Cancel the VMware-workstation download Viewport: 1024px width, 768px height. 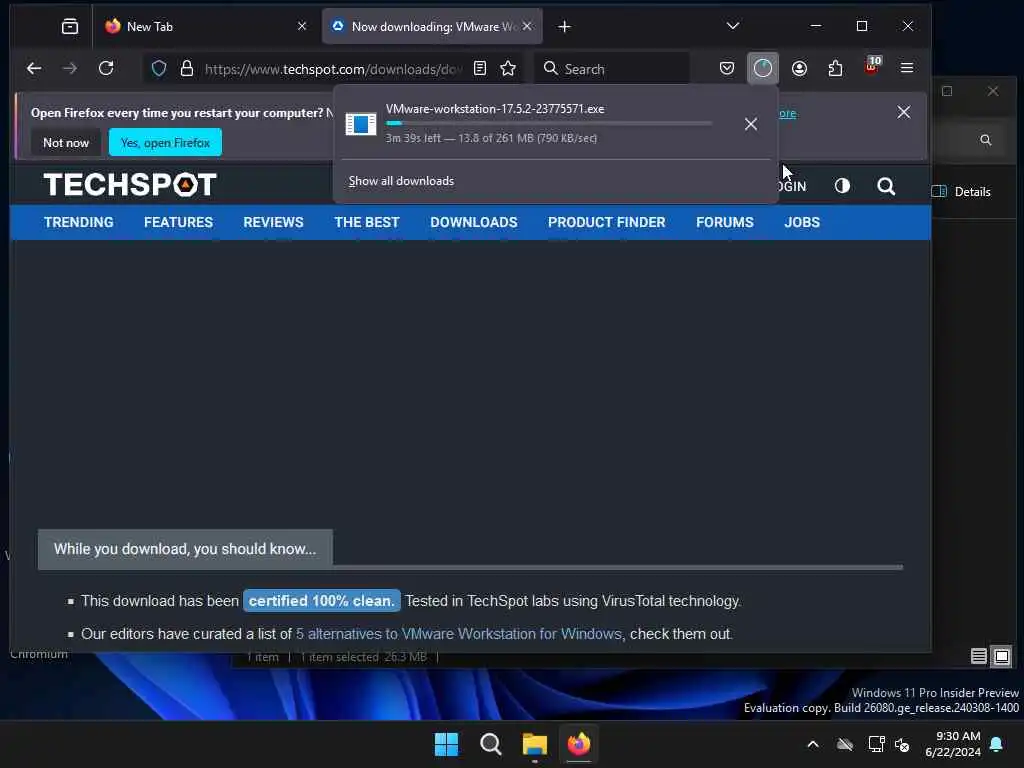[x=750, y=124]
